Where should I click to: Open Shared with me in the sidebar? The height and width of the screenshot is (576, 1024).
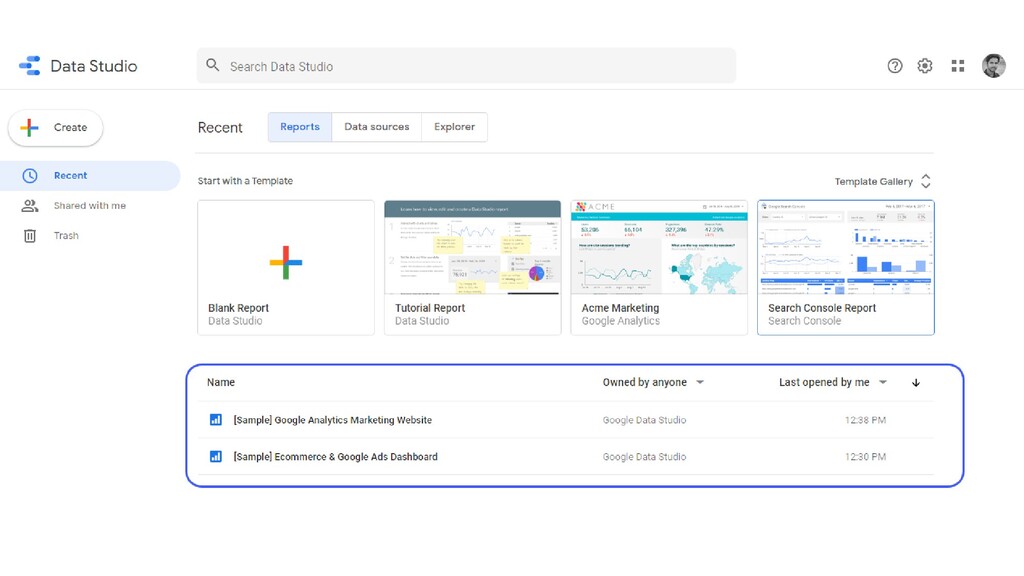[x=90, y=206]
